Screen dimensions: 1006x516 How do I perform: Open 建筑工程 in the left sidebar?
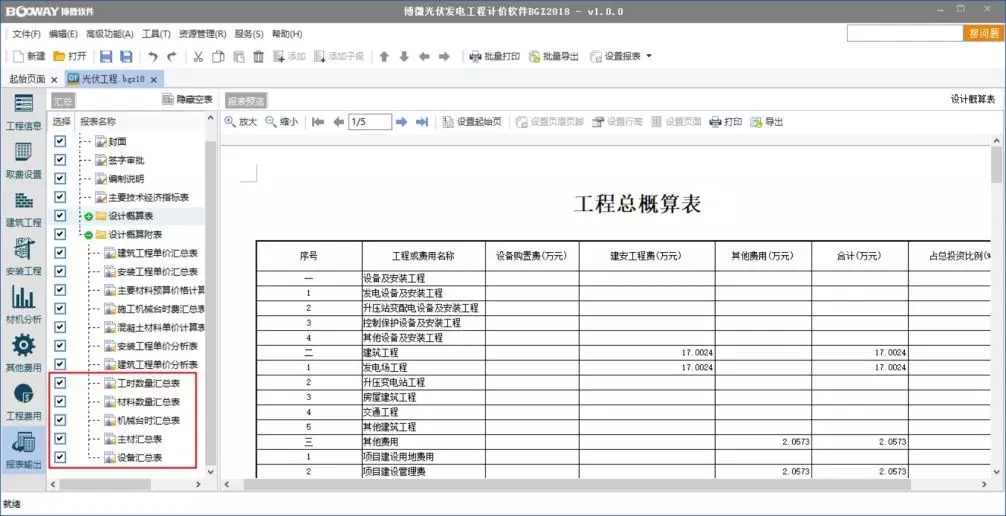pos(24,209)
